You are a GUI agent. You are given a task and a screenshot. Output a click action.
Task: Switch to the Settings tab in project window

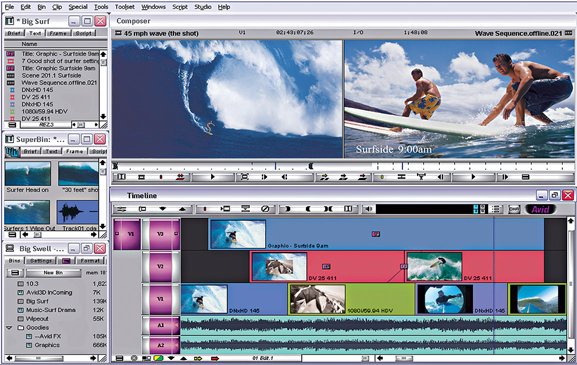[41, 261]
